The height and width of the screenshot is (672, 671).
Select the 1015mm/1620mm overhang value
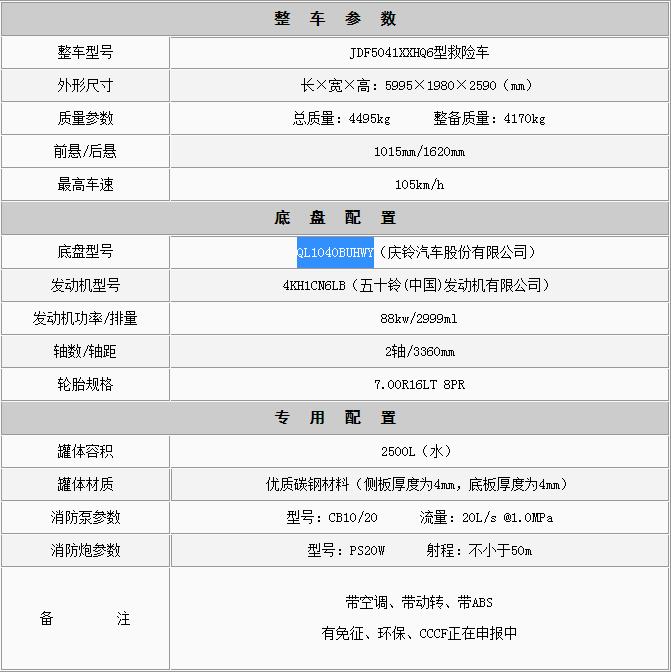[419, 152]
